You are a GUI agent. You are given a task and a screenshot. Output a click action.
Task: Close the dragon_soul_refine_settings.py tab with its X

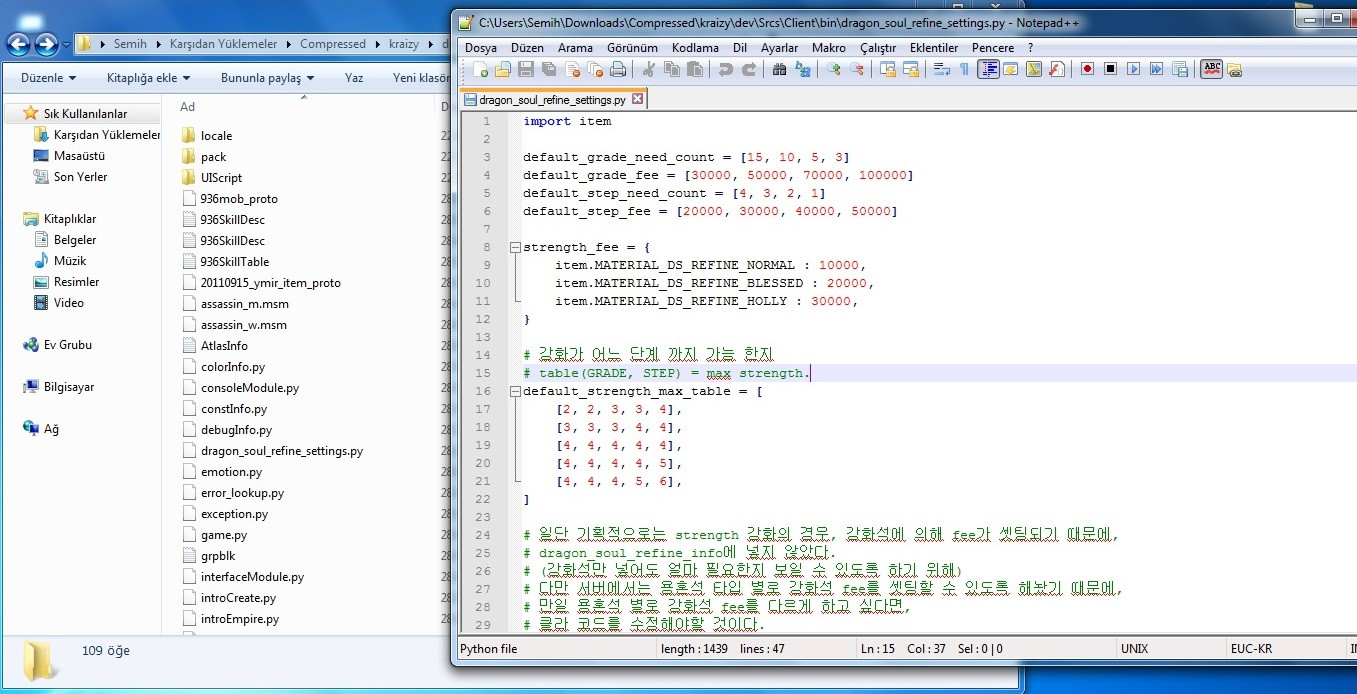point(638,99)
